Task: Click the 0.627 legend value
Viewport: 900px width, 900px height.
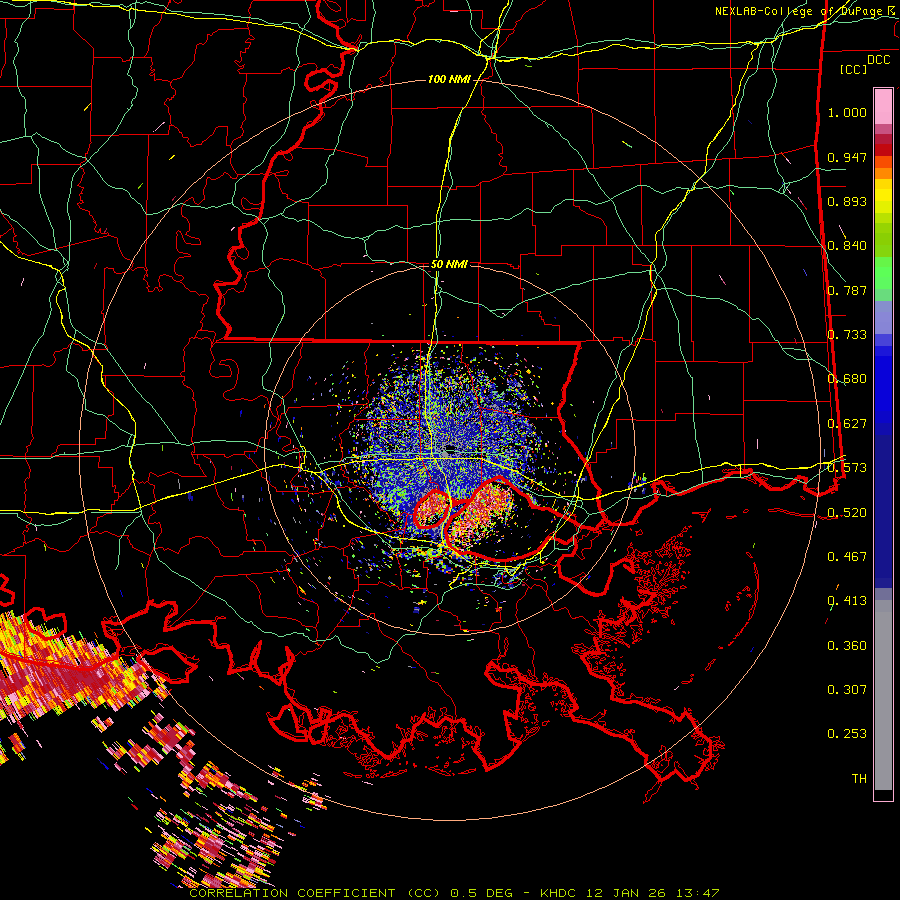Action: pyautogui.click(x=847, y=424)
